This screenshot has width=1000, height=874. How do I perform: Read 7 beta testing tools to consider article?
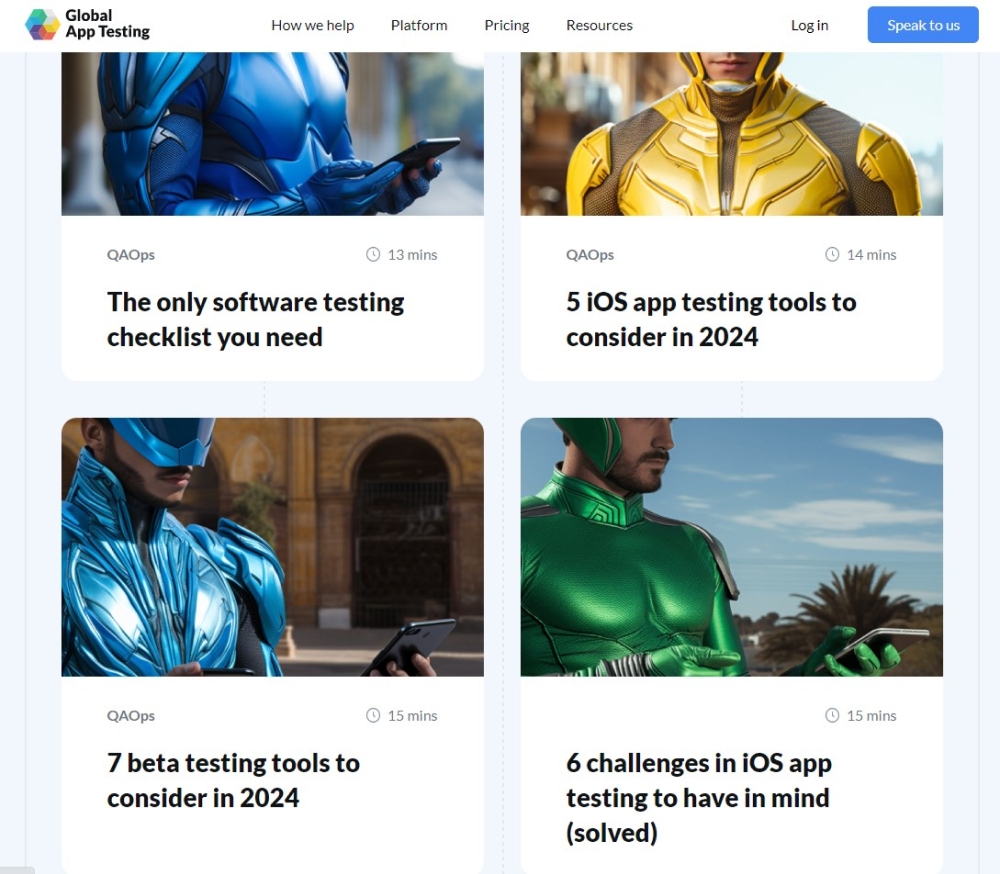[x=233, y=780]
